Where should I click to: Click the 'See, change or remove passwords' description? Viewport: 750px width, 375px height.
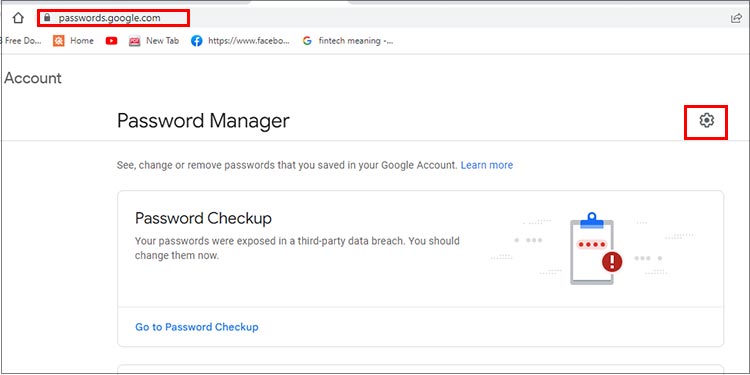(287, 165)
